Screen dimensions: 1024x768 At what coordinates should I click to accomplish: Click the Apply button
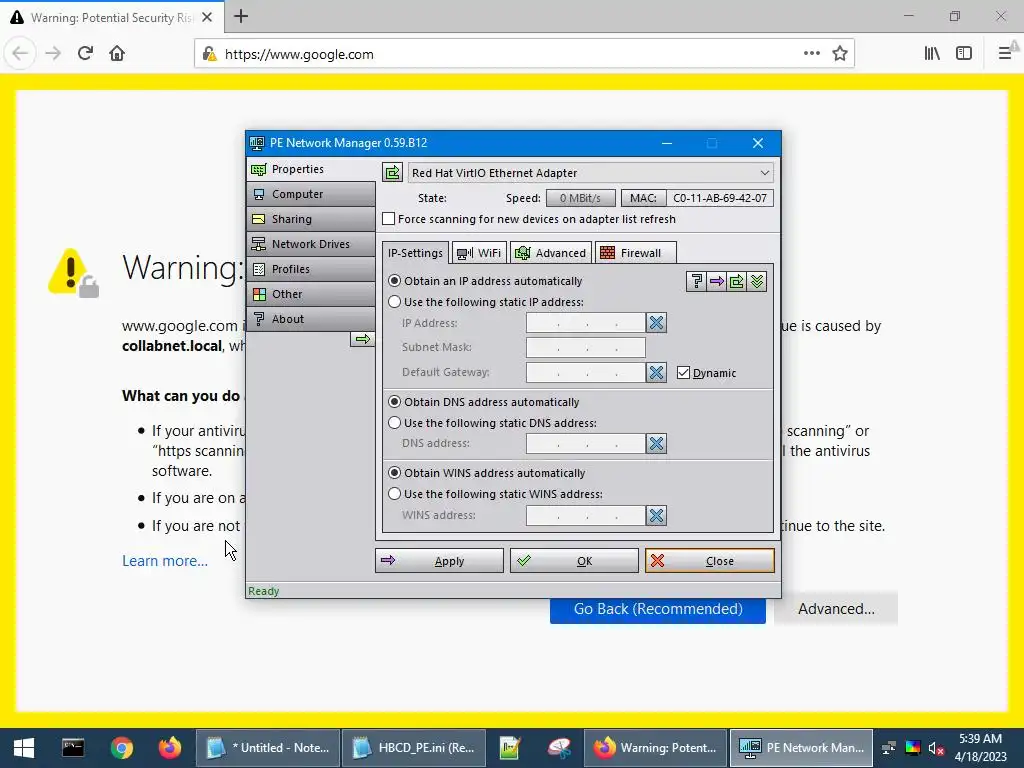(x=440, y=560)
